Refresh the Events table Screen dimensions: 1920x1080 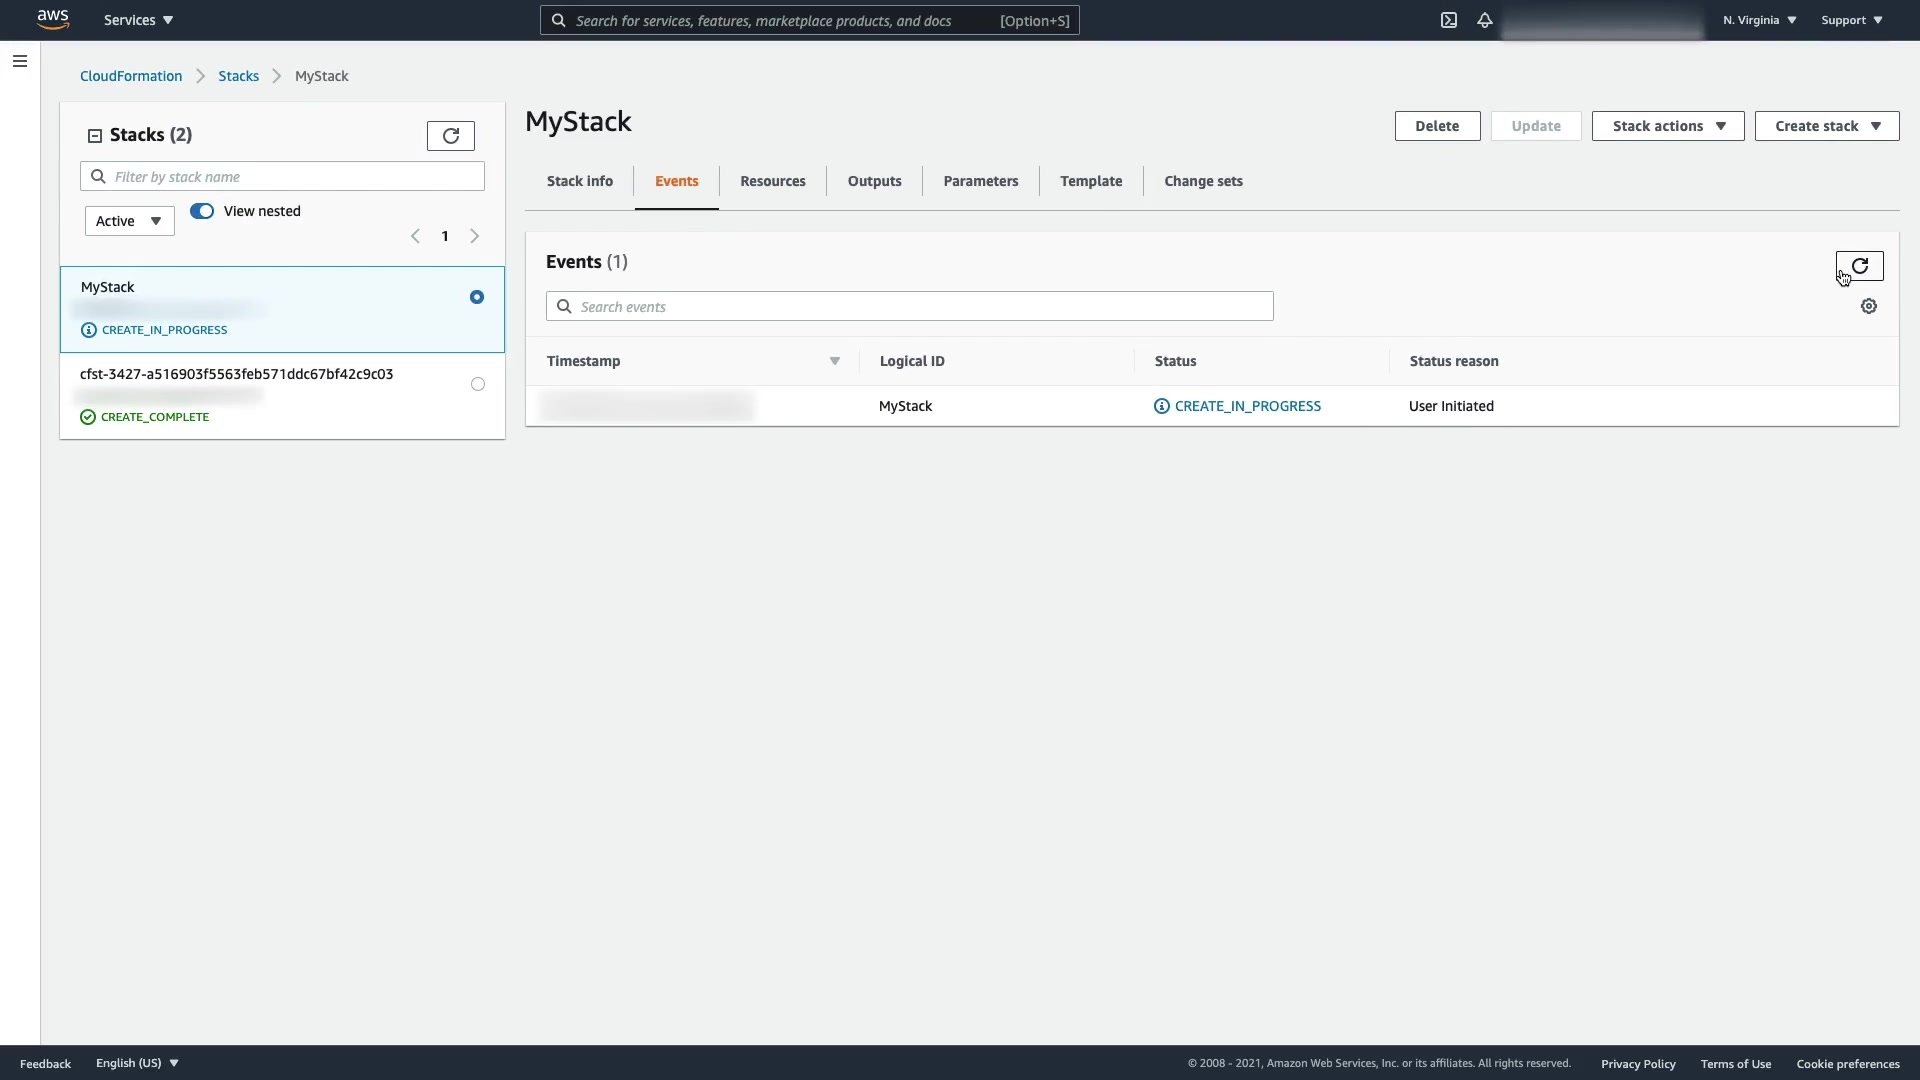click(x=1859, y=266)
